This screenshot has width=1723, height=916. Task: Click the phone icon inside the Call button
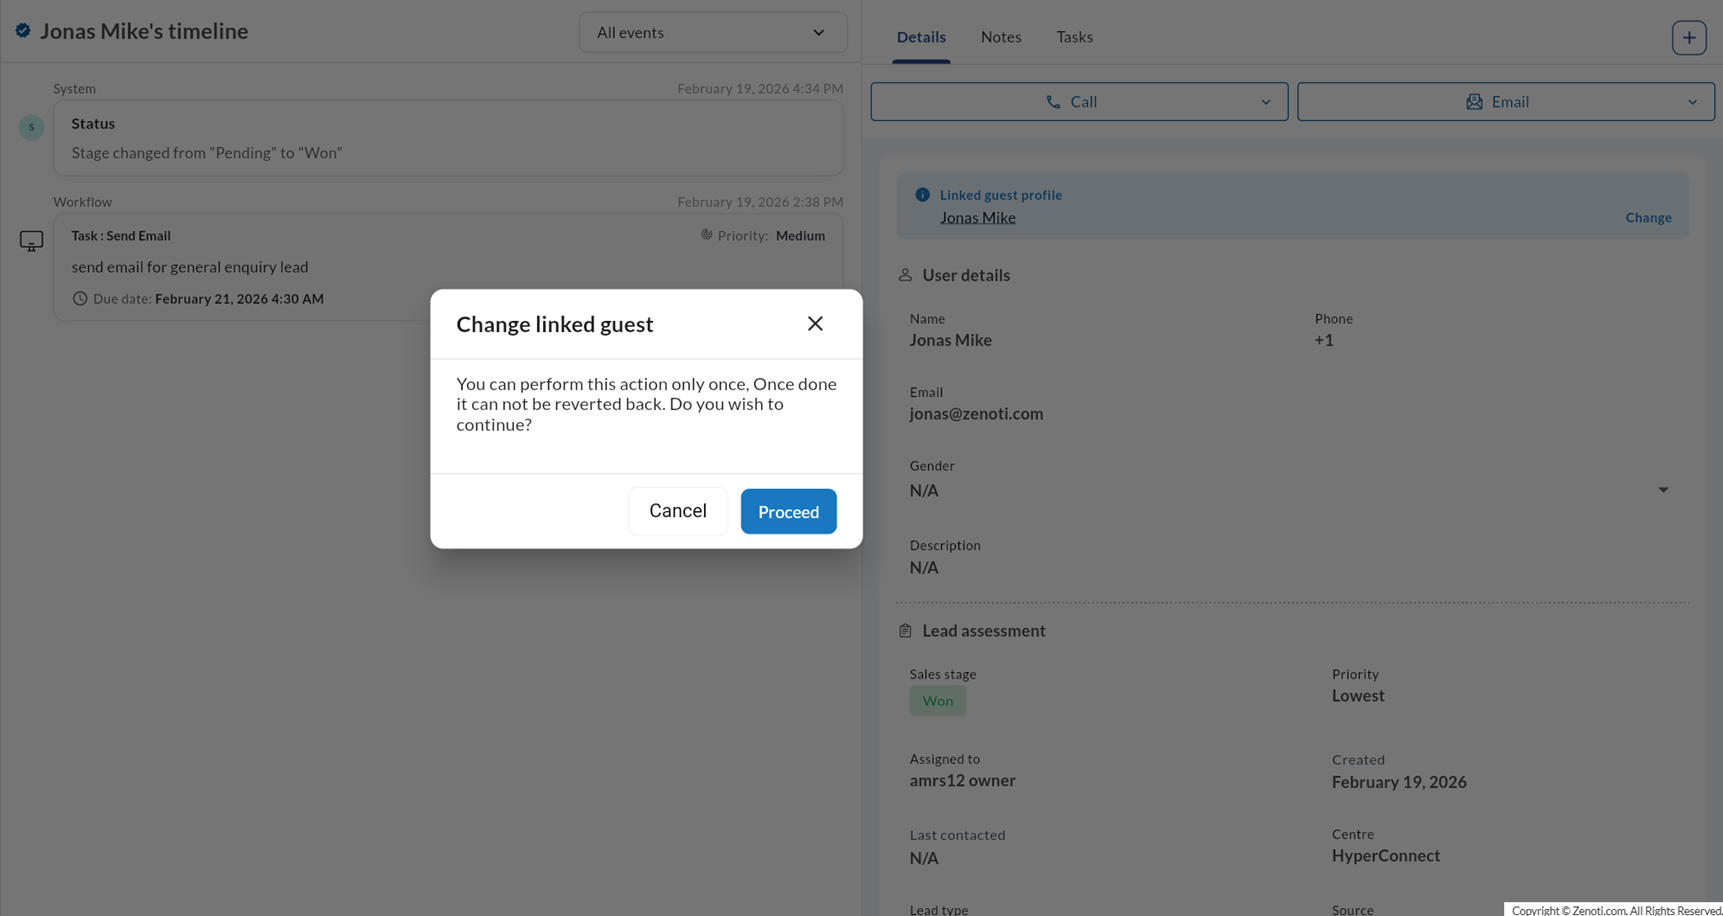[1053, 101]
